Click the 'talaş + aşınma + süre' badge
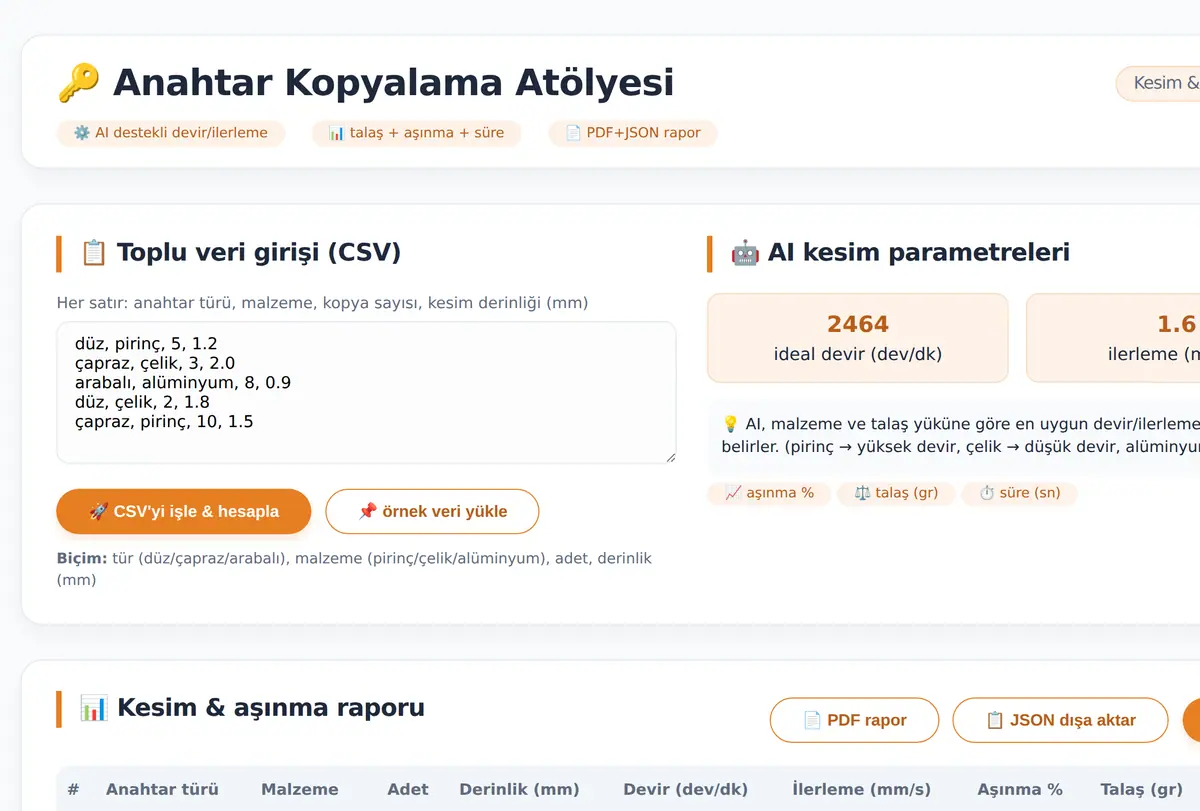The height and width of the screenshot is (811, 1200). pyautogui.click(x=416, y=132)
